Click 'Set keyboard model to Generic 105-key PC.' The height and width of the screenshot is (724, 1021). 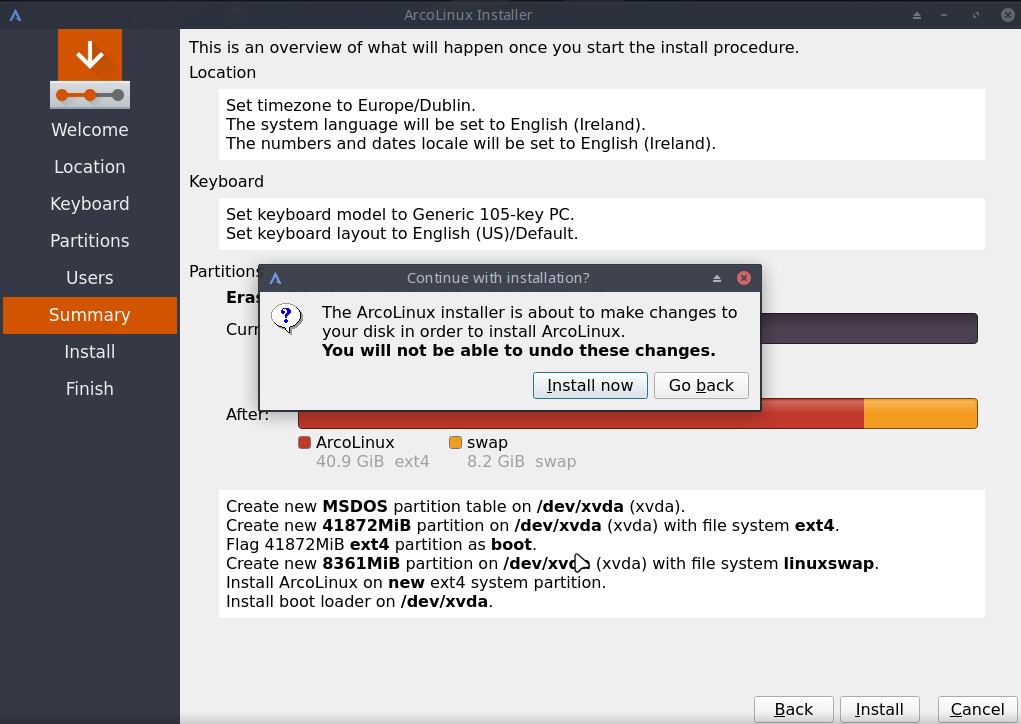tap(400, 214)
